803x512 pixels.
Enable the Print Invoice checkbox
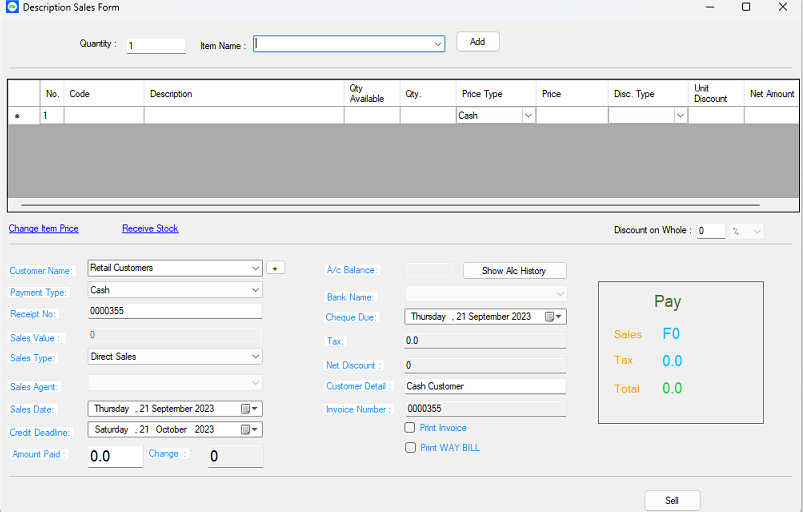pos(410,428)
